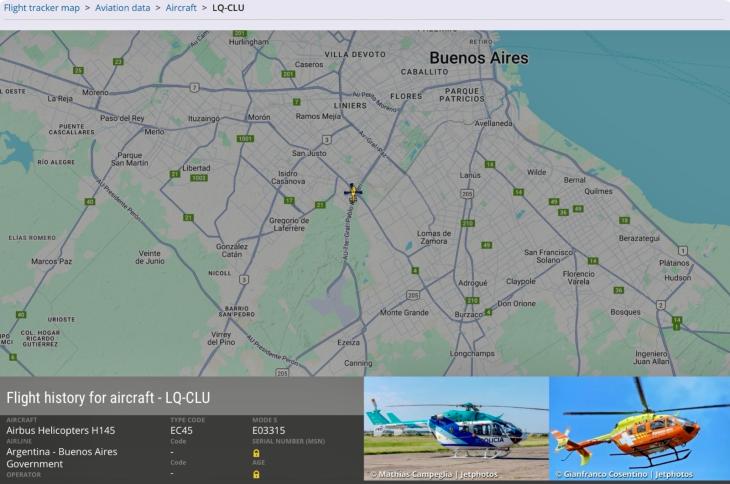730x484 pixels.
Task: Click the González Catán map label
Action: 232,250
